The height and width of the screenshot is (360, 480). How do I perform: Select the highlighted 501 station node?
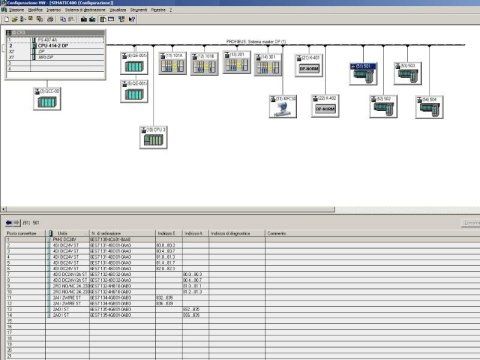(x=363, y=74)
